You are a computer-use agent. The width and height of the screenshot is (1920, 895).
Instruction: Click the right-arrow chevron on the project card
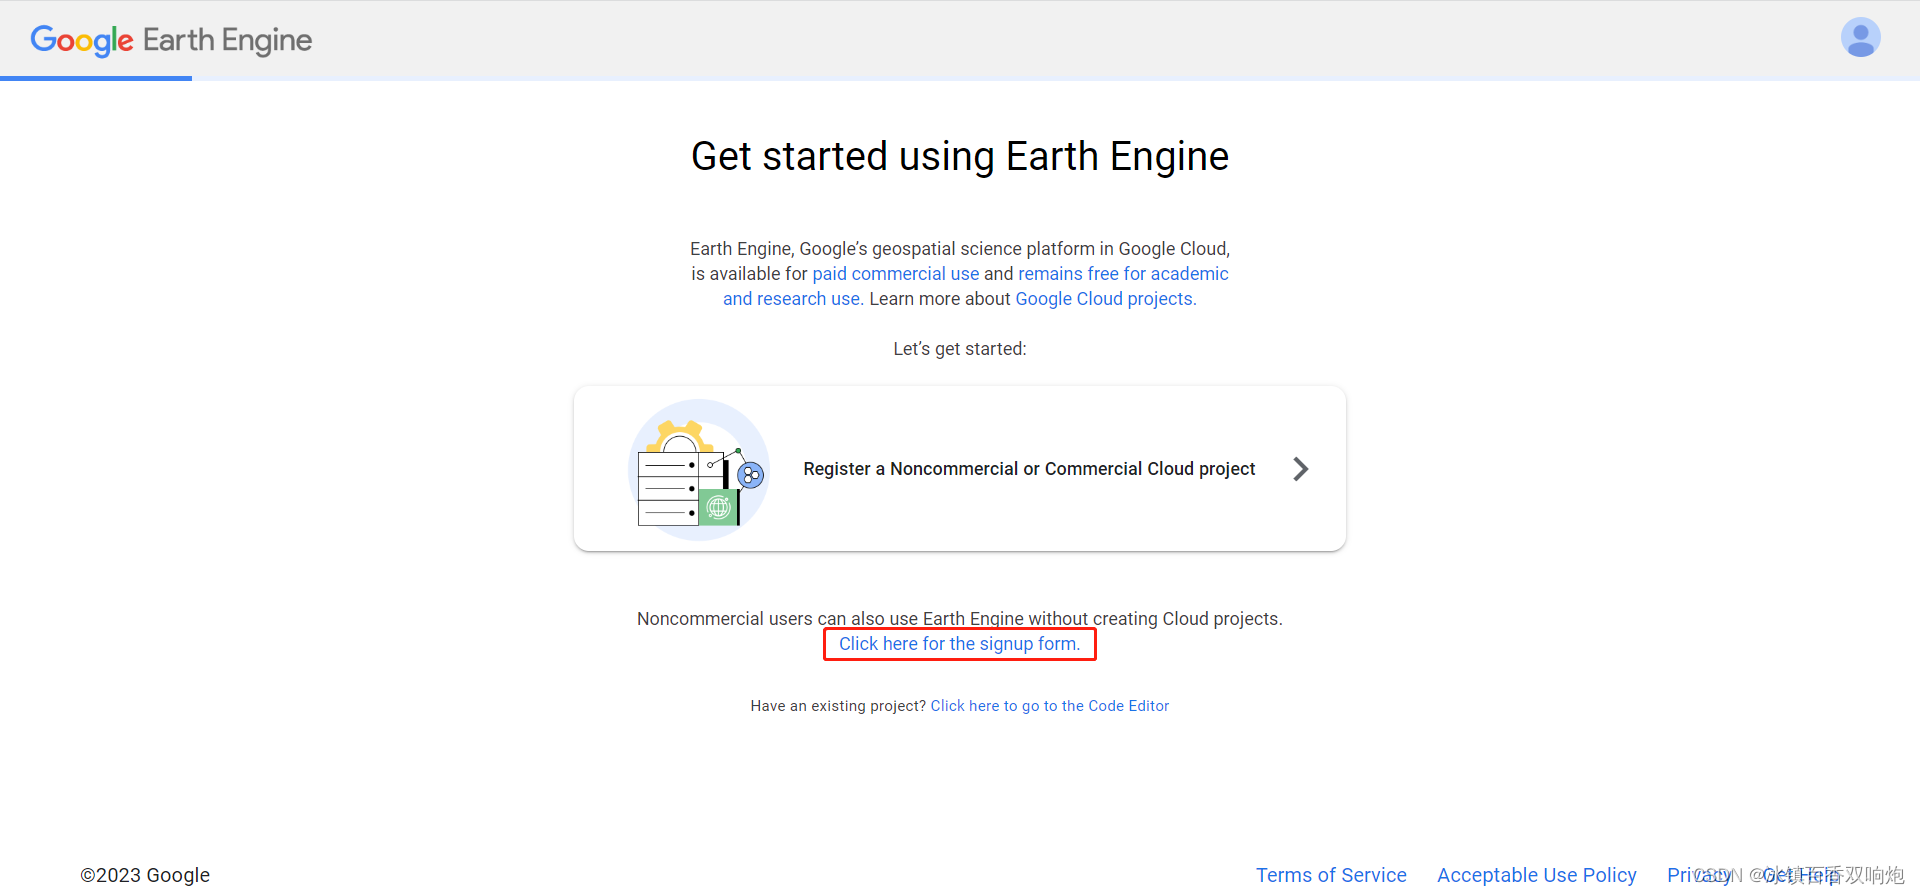(x=1300, y=468)
